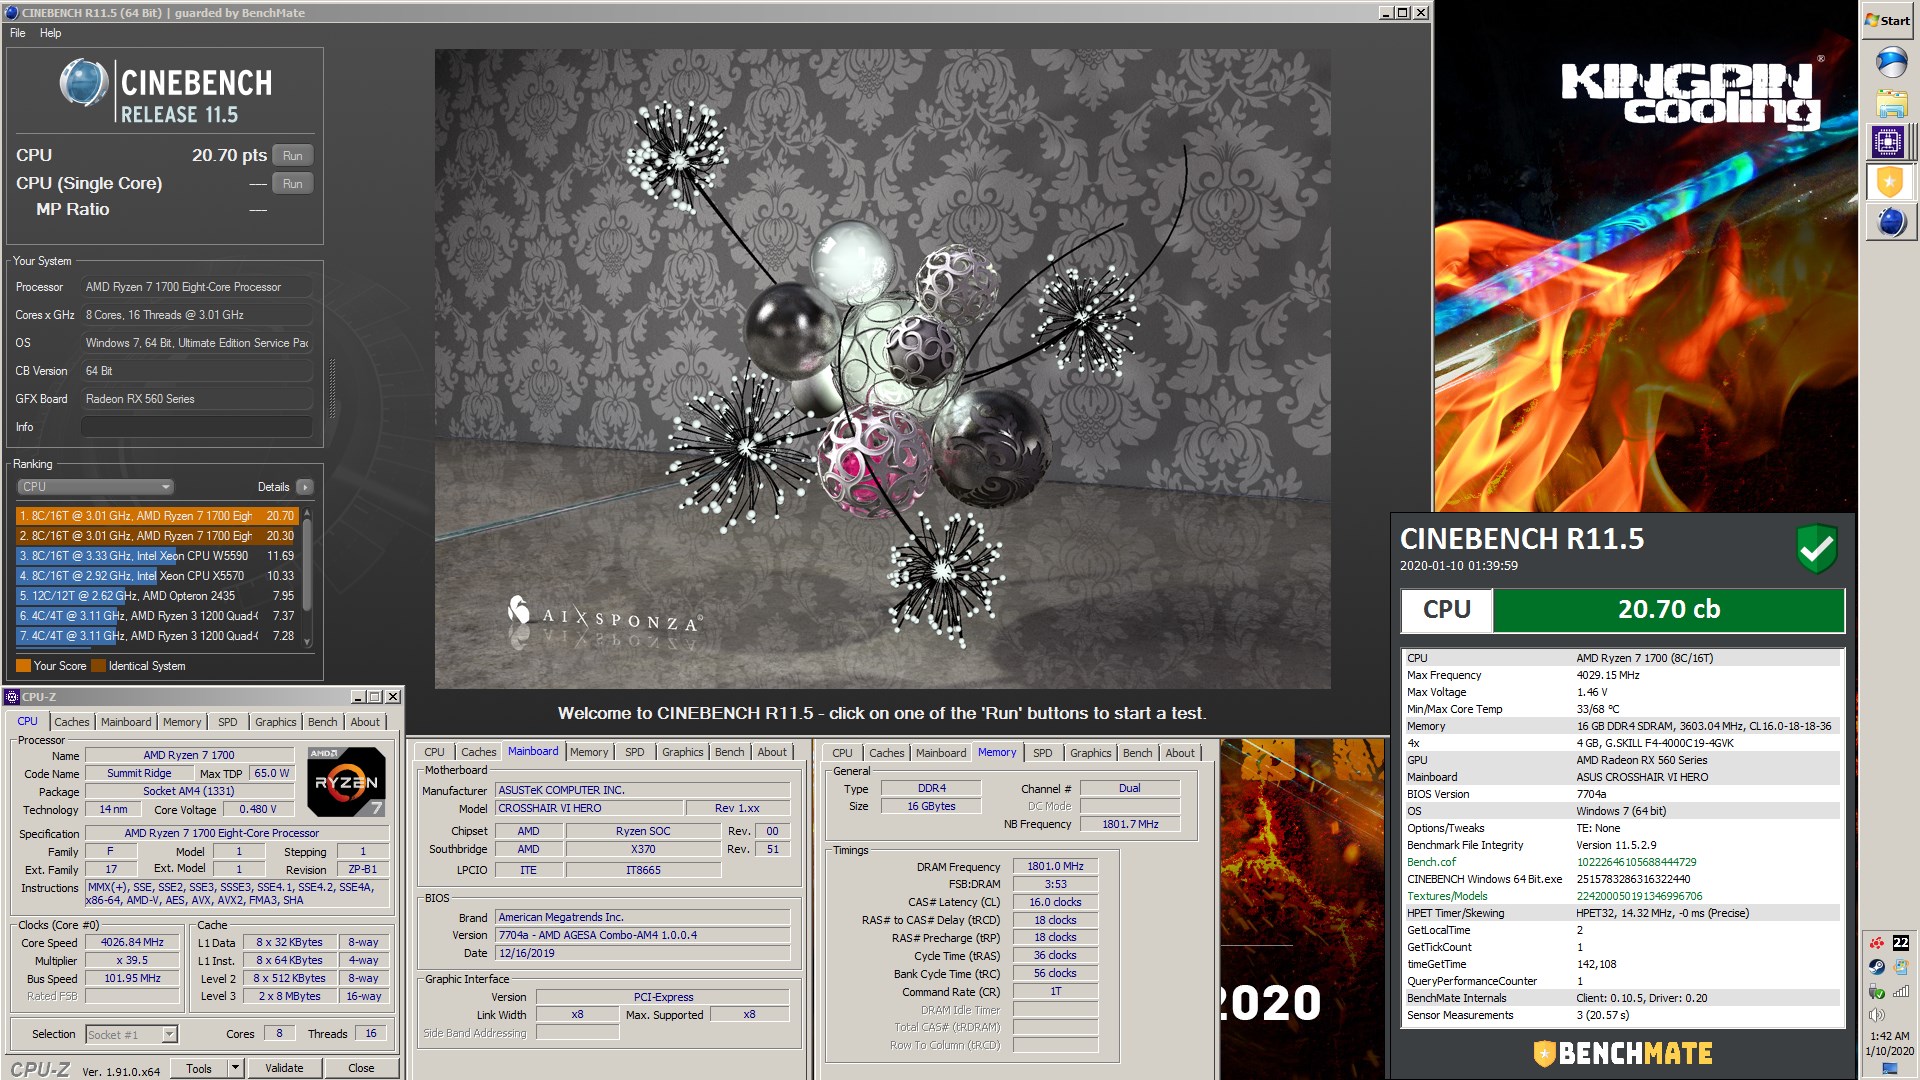Click the Details arrow button in Ranking

[304, 487]
